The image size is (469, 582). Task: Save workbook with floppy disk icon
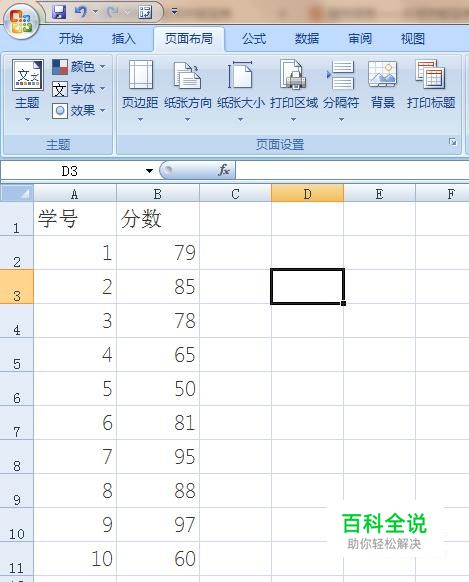click(x=59, y=12)
